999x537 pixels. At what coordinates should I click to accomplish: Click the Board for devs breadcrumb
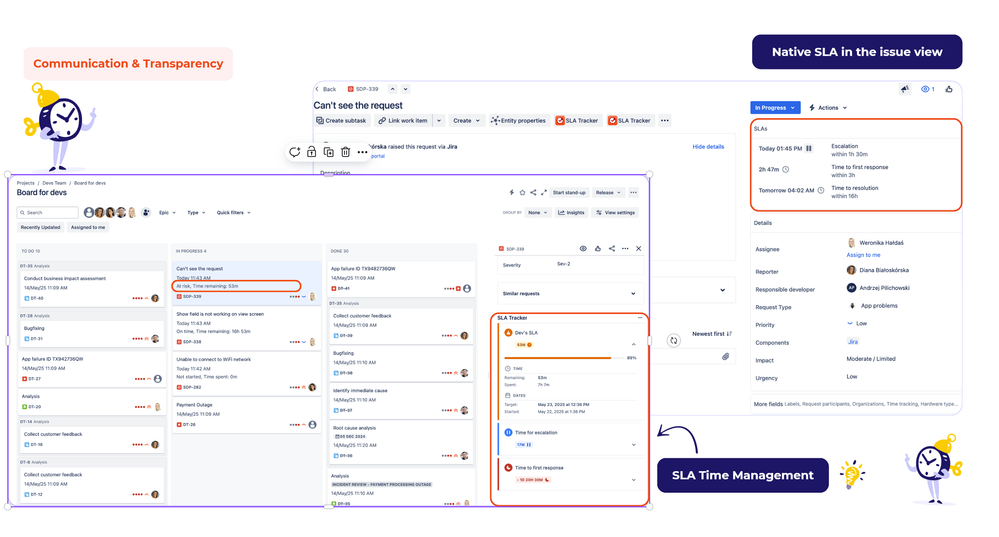tap(90, 183)
